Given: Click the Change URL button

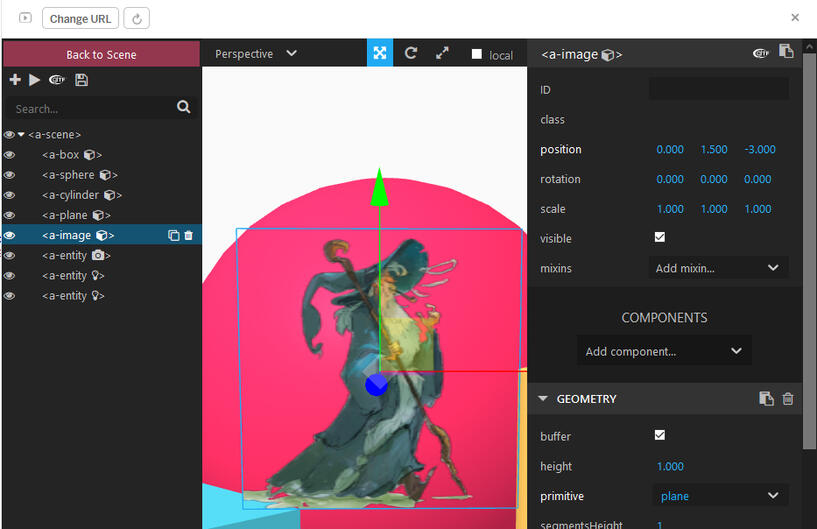Looking at the screenshot, I should 80,18.
